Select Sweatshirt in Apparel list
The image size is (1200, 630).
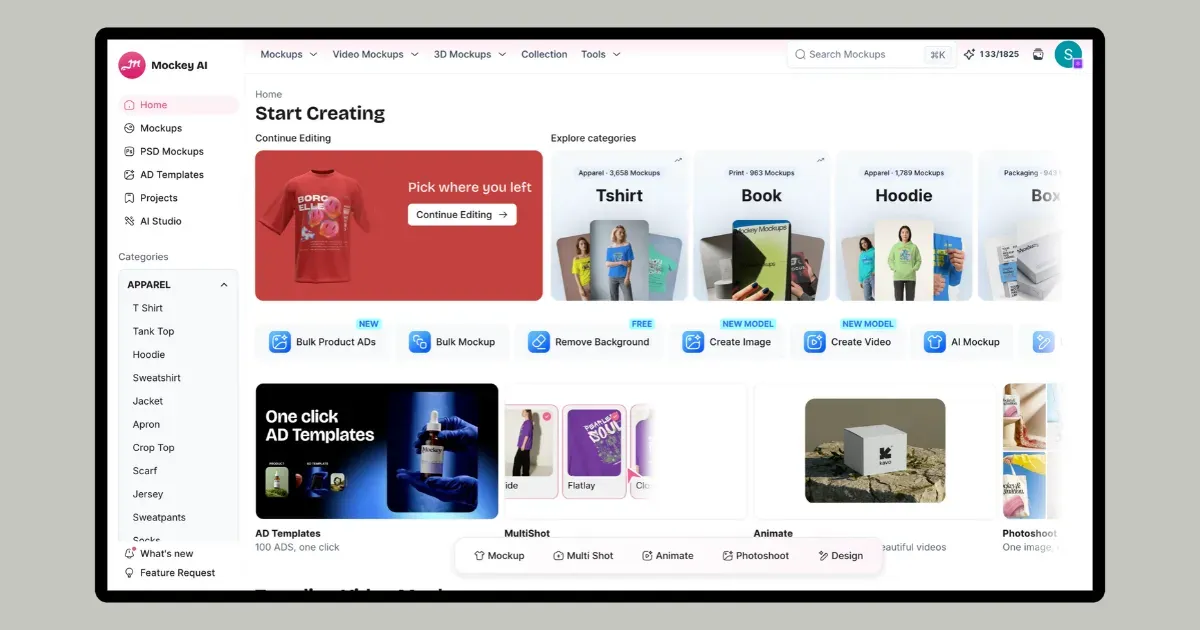pyautogui.click(x=157, y=378)
